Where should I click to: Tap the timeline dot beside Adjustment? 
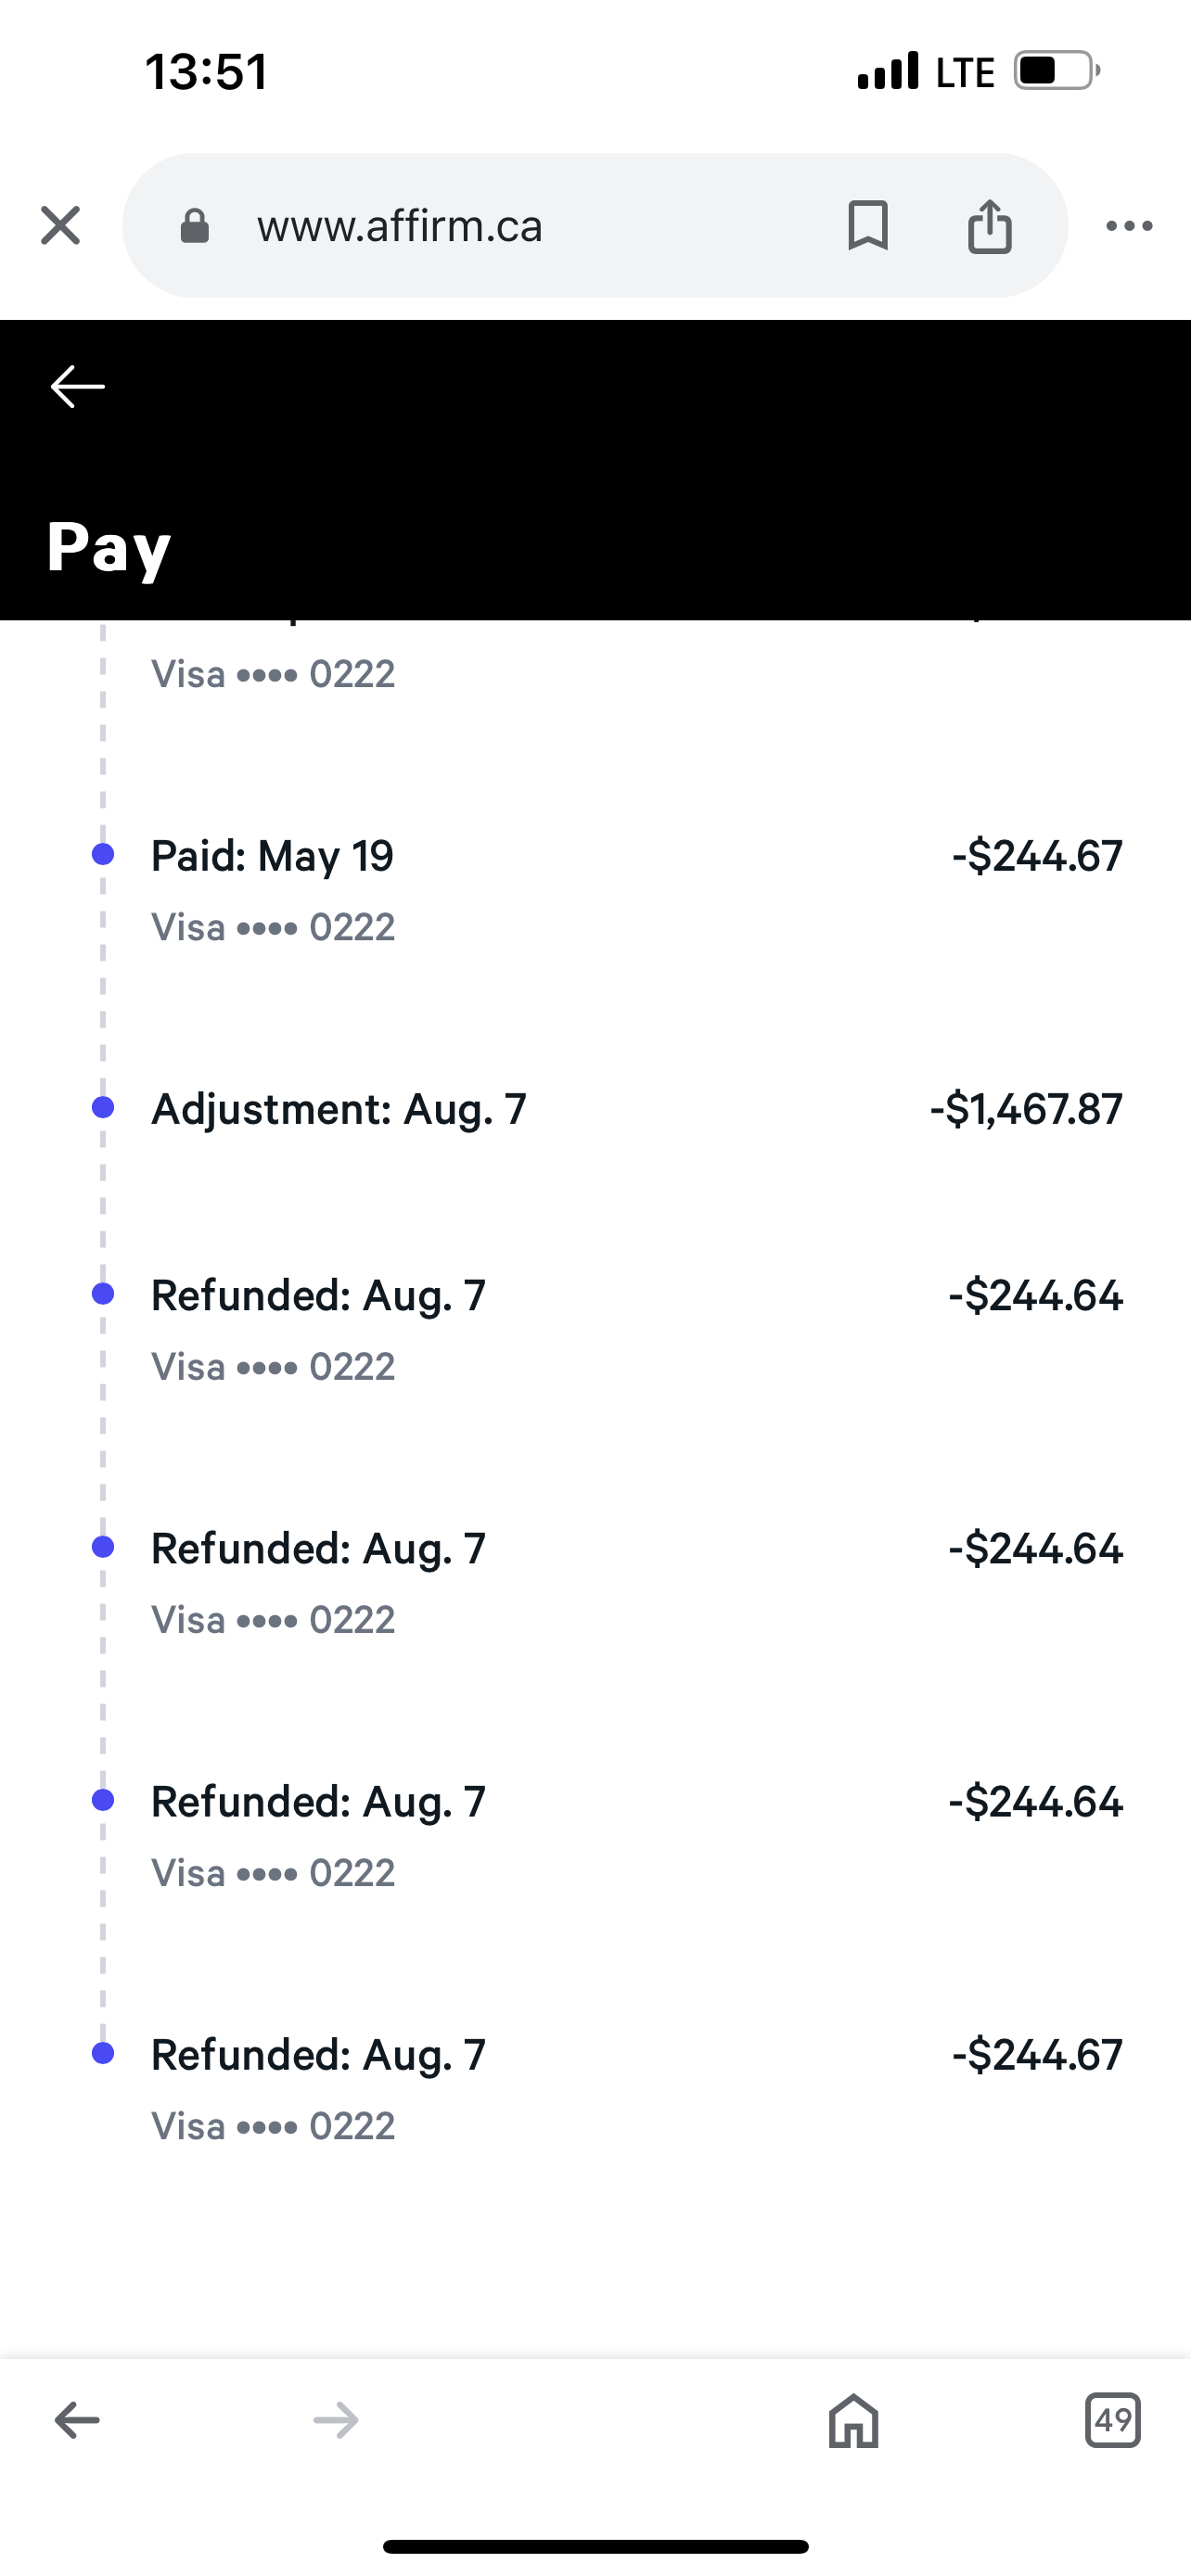(102, 1107)
